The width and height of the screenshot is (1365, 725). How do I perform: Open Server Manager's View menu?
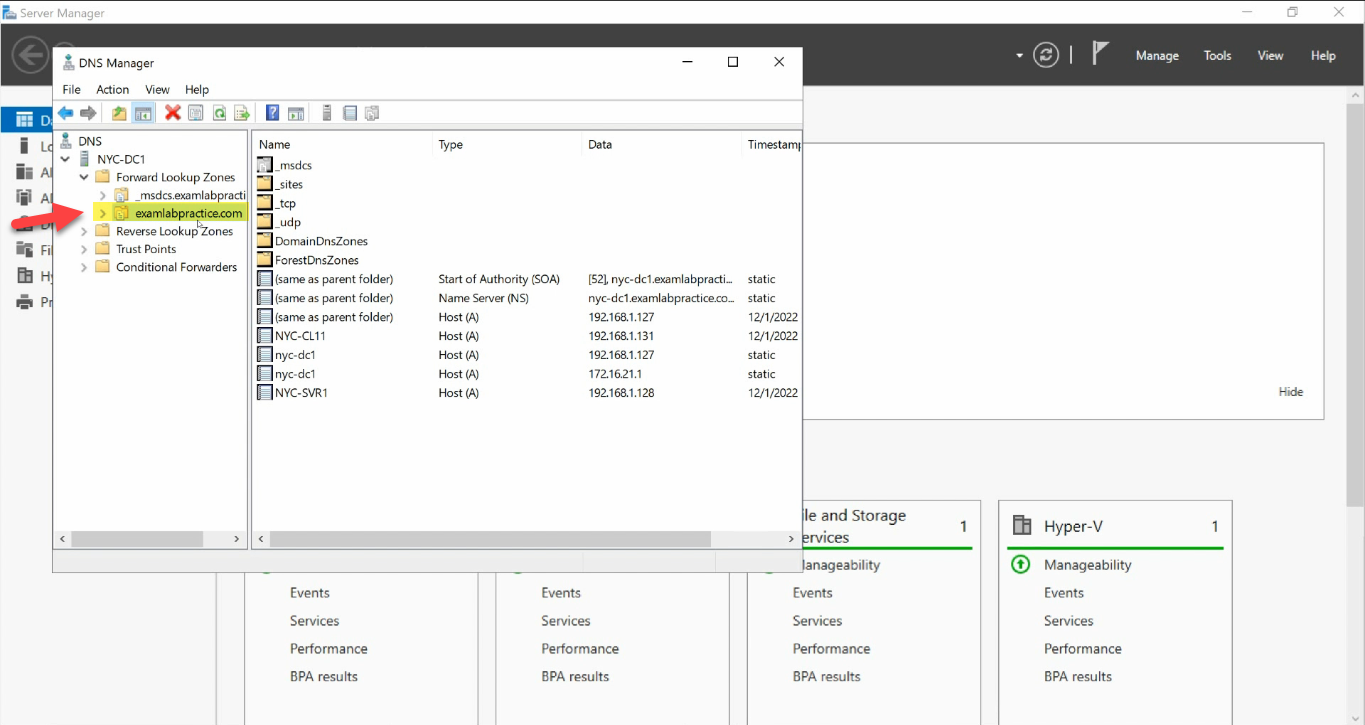click(1270, 56)
